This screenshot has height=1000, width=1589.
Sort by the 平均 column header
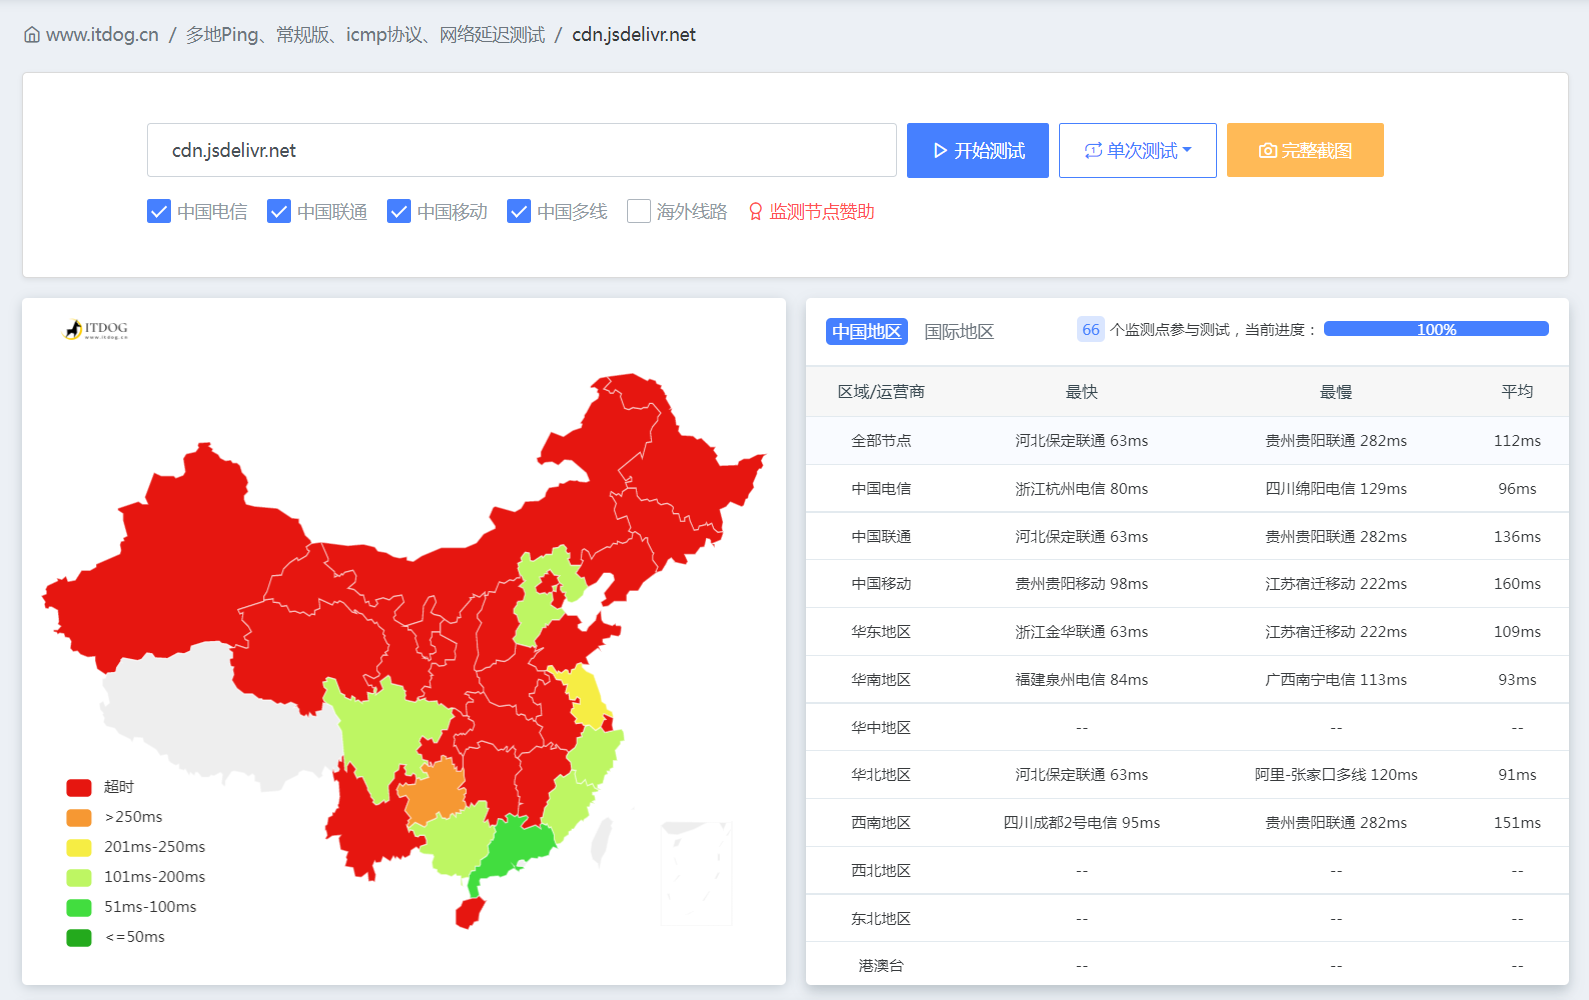pyautogui.click(x=1516, y=392)
